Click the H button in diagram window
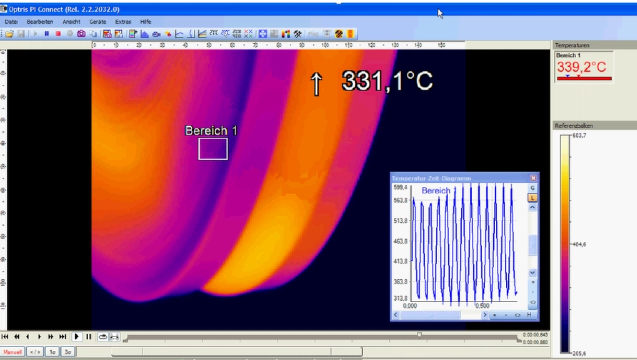 point(529,315)
